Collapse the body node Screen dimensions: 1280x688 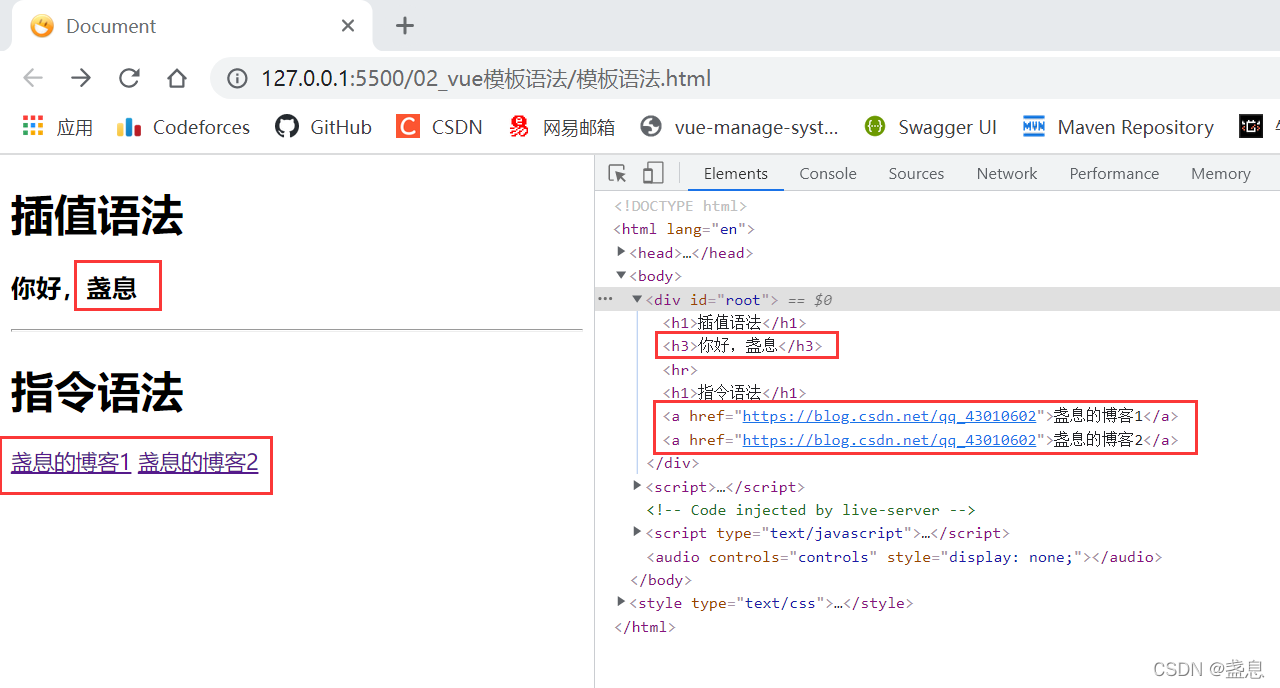(622, 275)
